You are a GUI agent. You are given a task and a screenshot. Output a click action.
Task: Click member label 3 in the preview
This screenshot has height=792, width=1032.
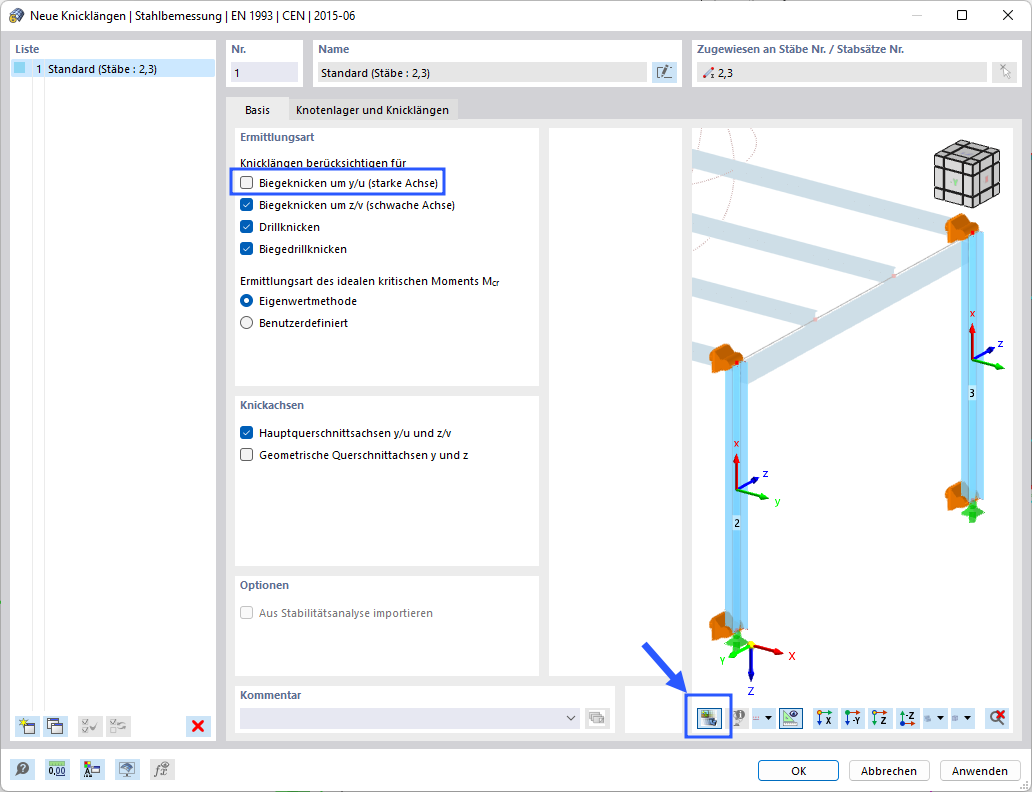(x=971, y=393)
